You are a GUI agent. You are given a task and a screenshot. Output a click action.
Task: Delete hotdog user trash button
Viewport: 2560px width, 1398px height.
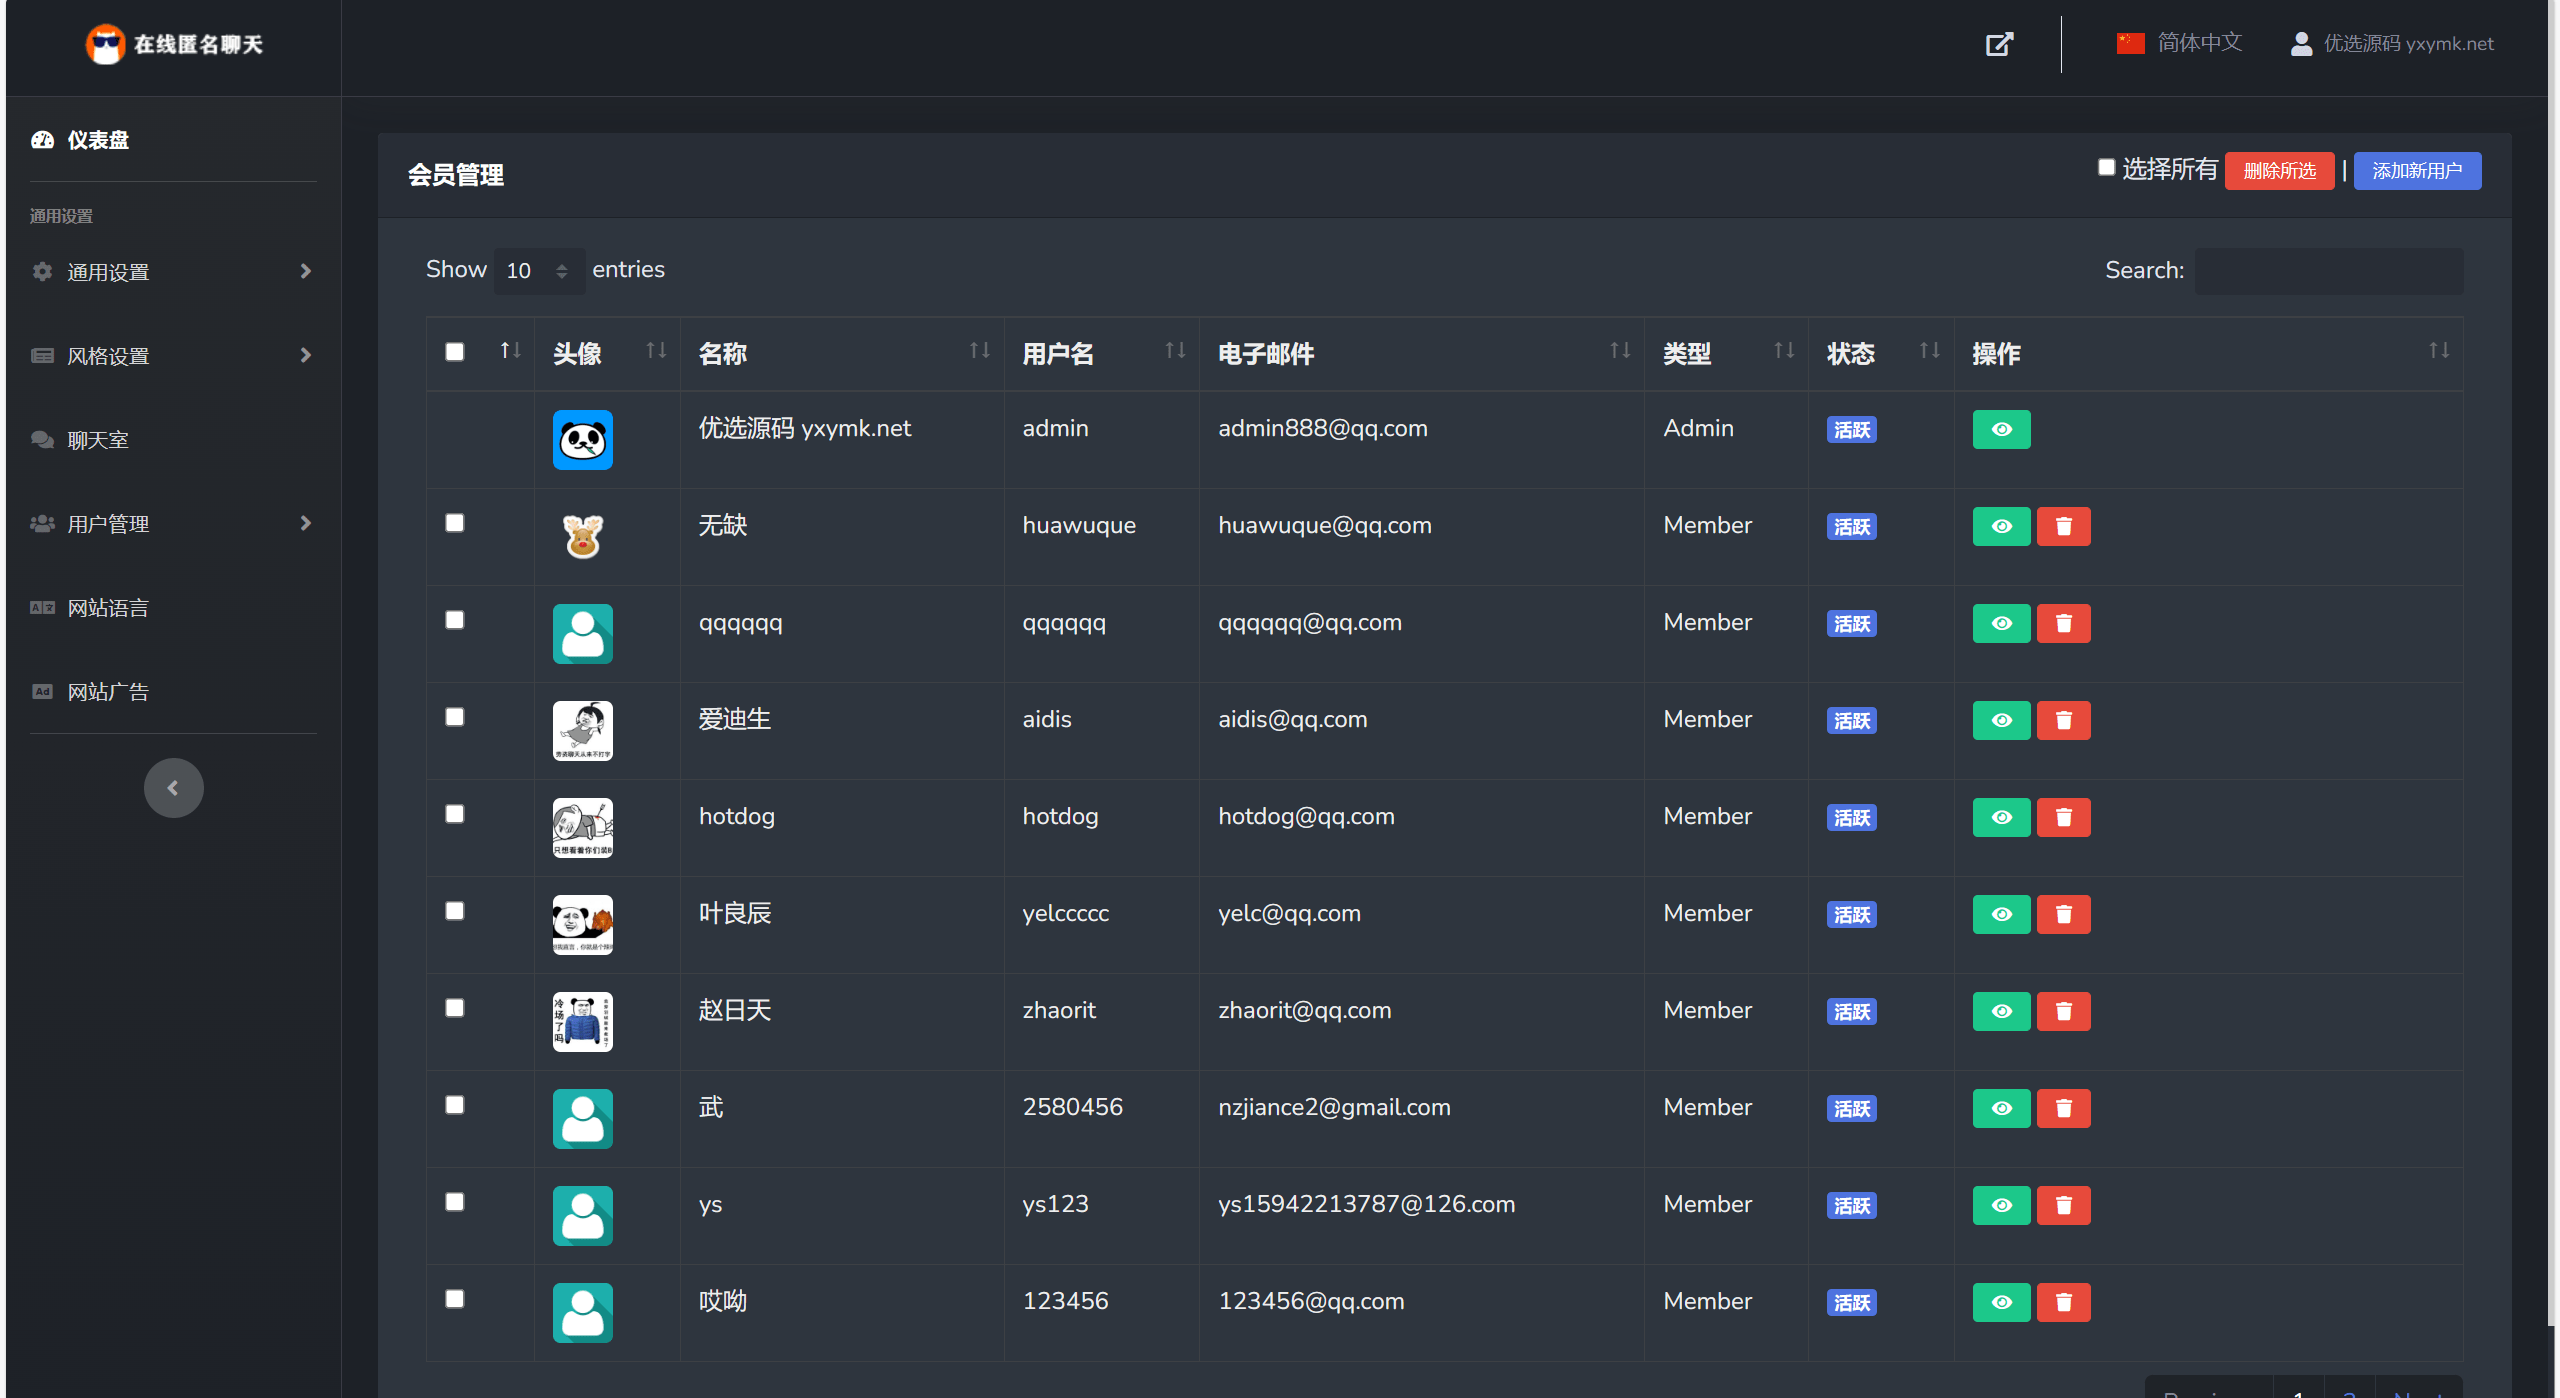pos(2062,817)
